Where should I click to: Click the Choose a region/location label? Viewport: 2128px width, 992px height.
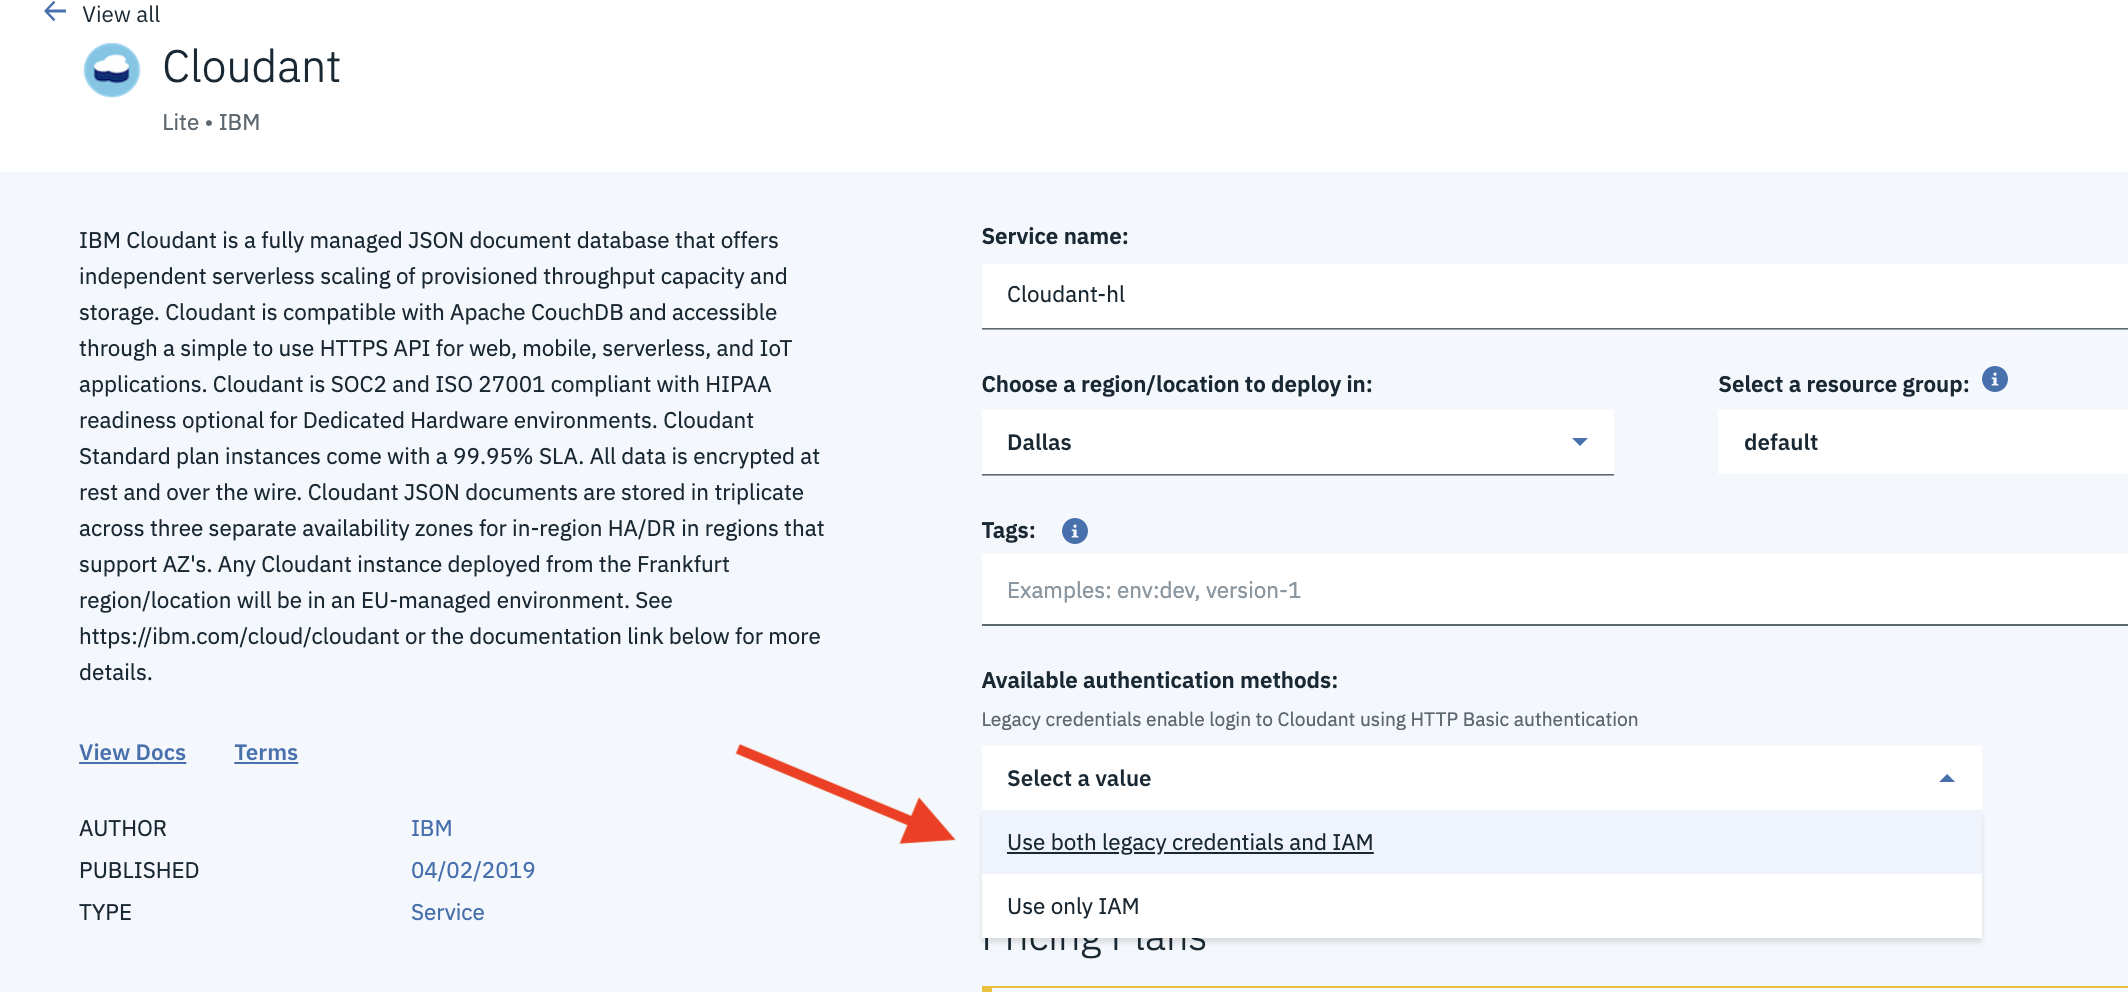click(1176, 384)
